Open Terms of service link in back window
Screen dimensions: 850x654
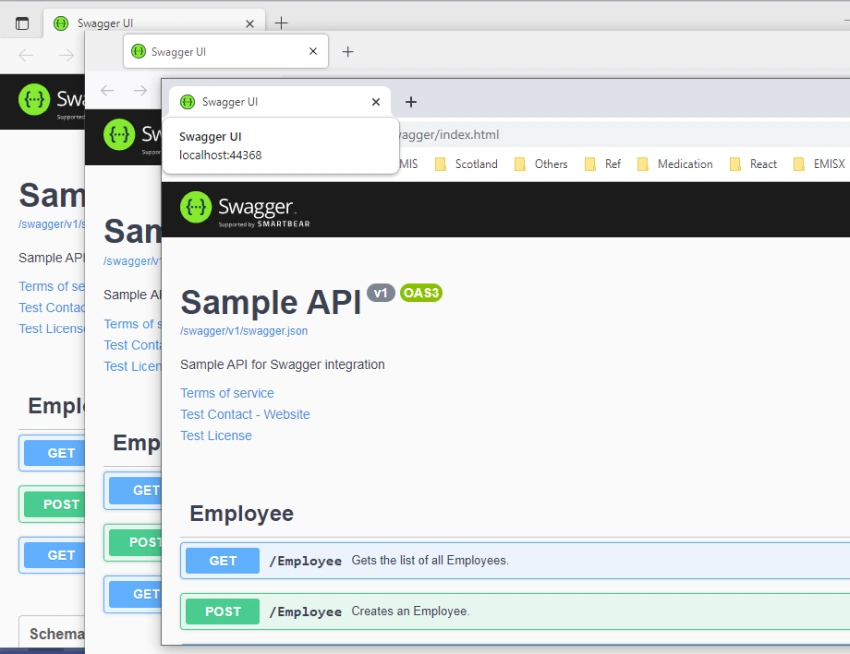pos(51,286)
